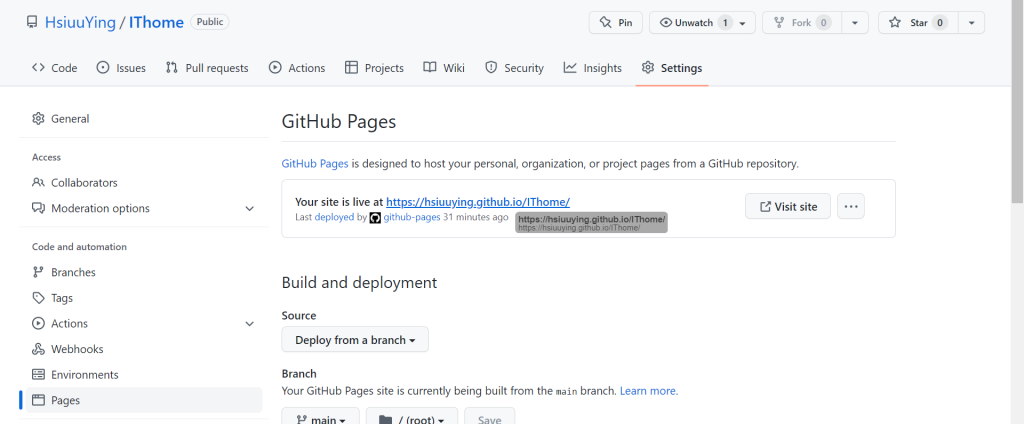Open General settings in the sidebar
Screen dimensions: 1024x424
tap(144, 119)
